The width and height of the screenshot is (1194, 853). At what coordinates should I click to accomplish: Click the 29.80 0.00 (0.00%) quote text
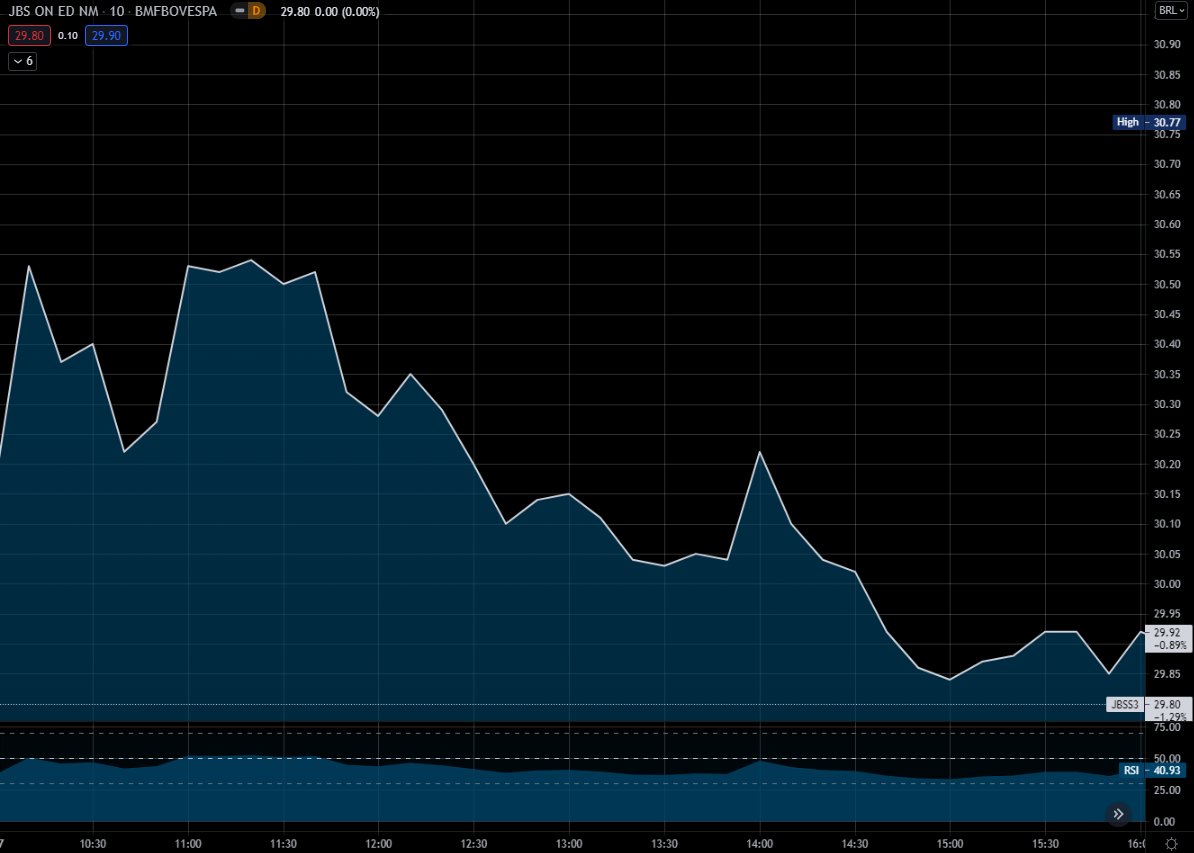330,11
